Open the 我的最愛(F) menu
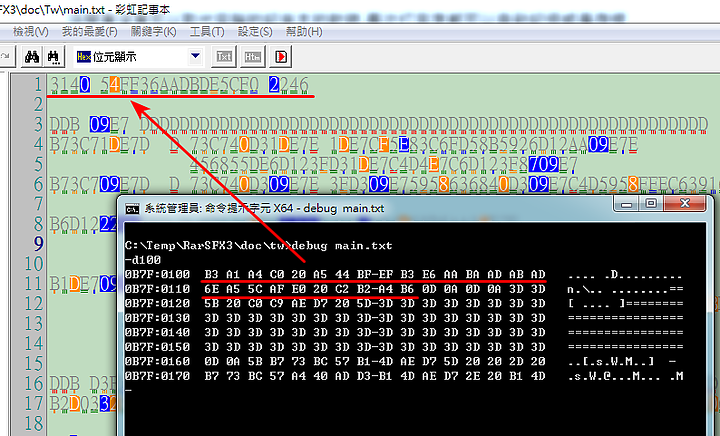The width and height of the screenshot is (720, 436). (90, 32)
